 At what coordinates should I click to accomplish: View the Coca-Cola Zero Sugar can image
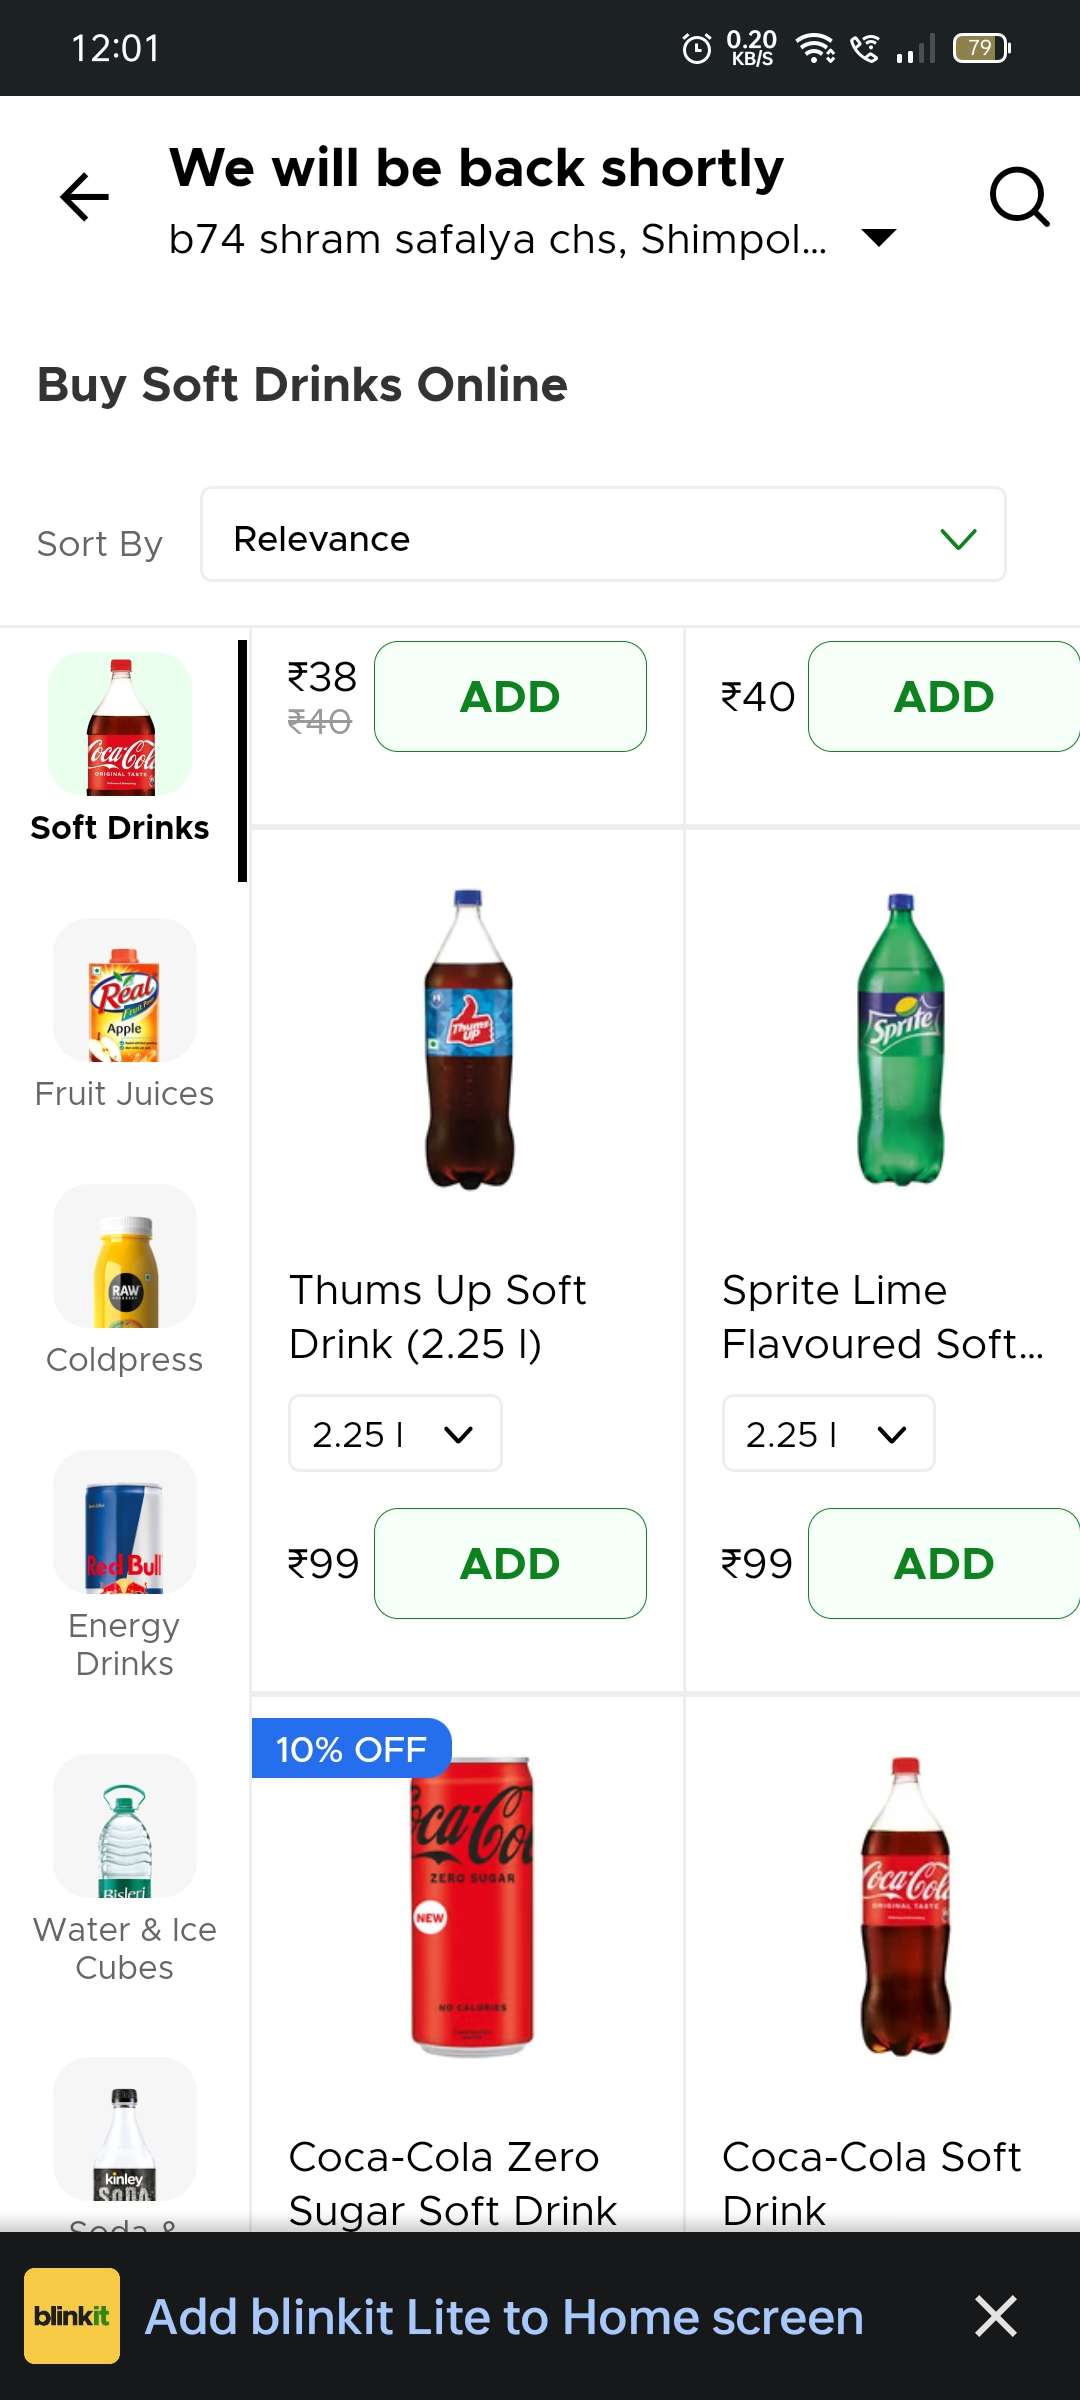coord(472,1905)
